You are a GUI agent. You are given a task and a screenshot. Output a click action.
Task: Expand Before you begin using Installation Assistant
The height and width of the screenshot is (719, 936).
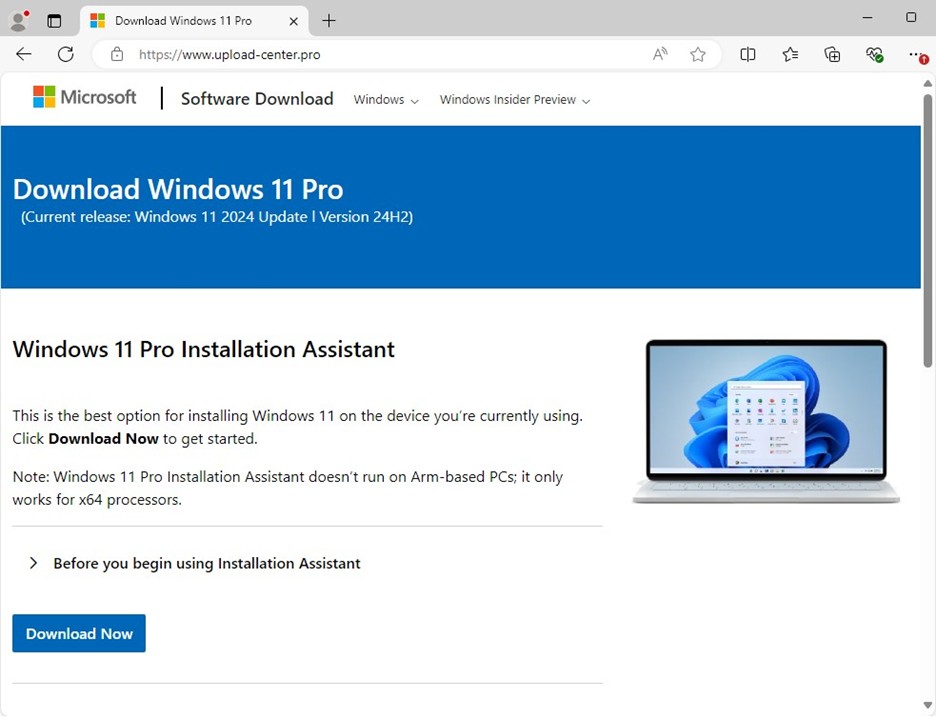click(x=195, y=563)
